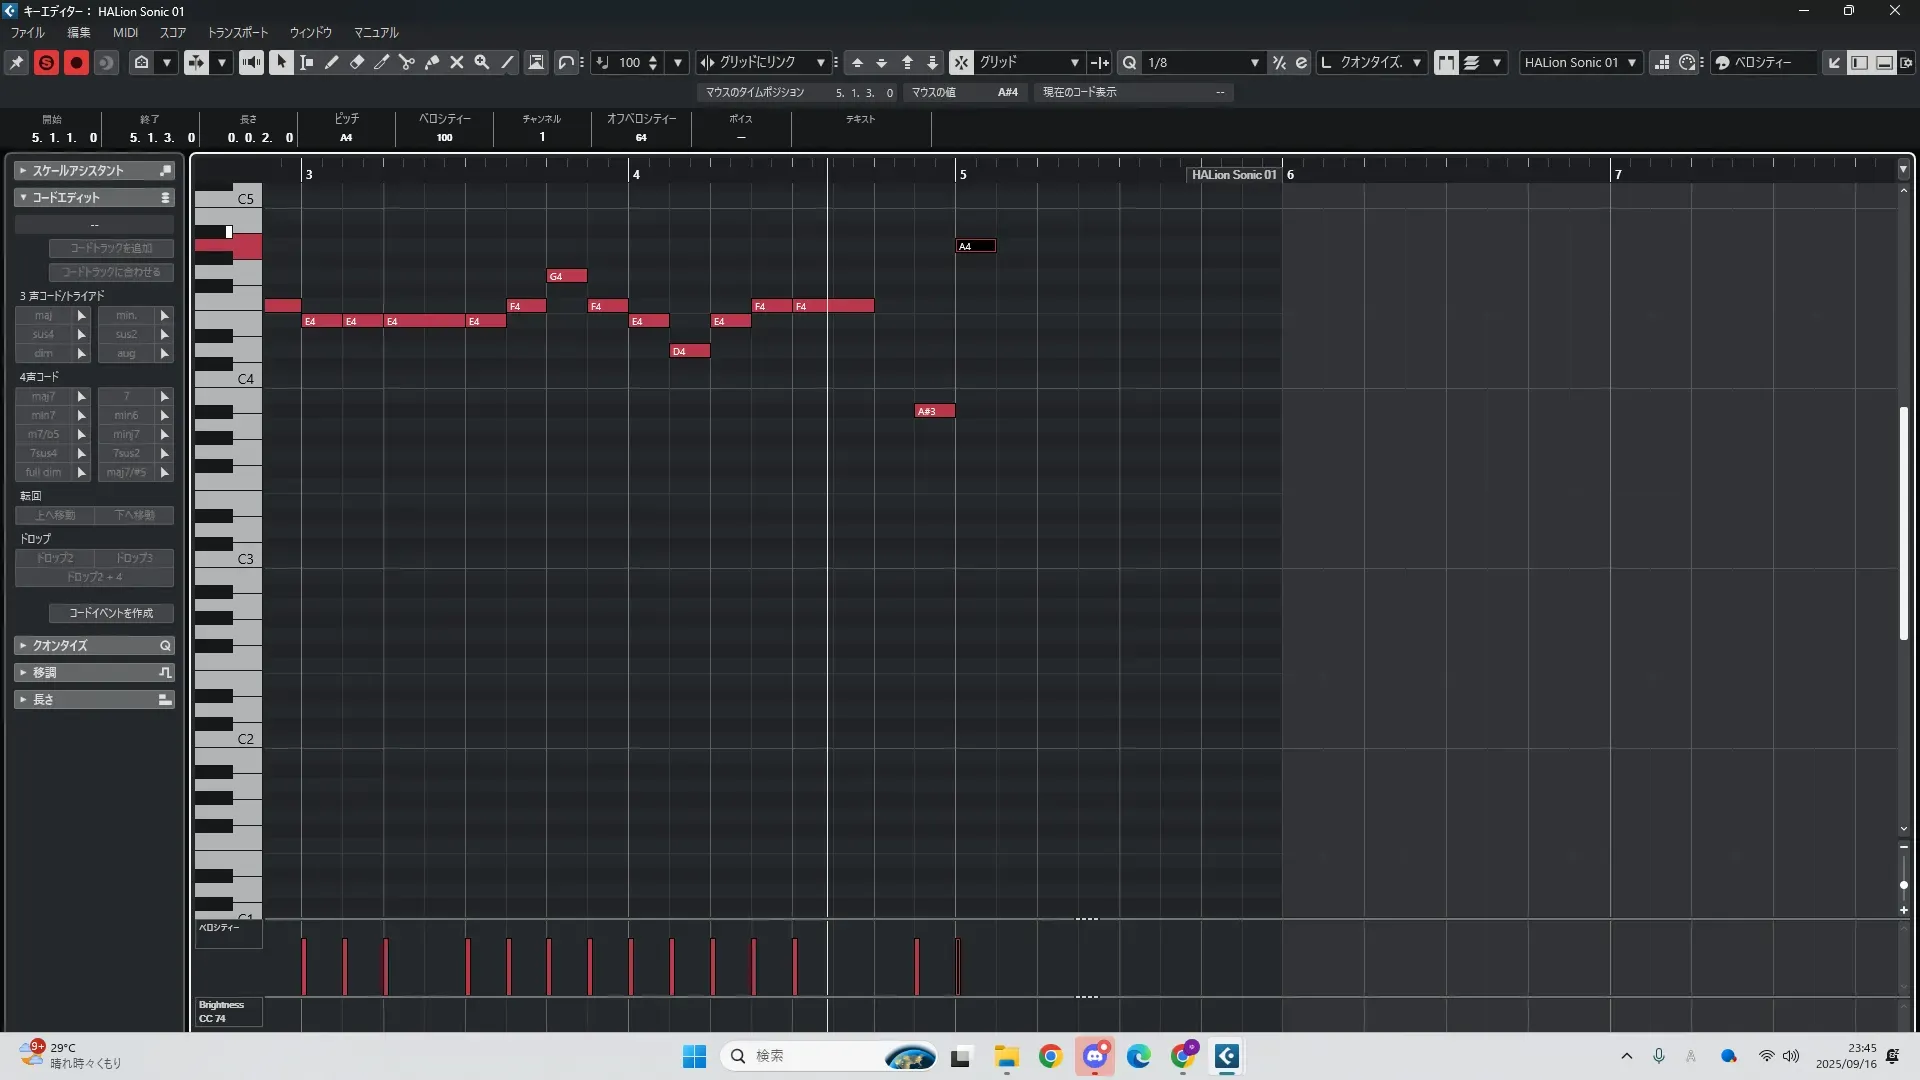Select the Erase tool
Viewport: 1920px width, 1080px height.
click(357, 62)
